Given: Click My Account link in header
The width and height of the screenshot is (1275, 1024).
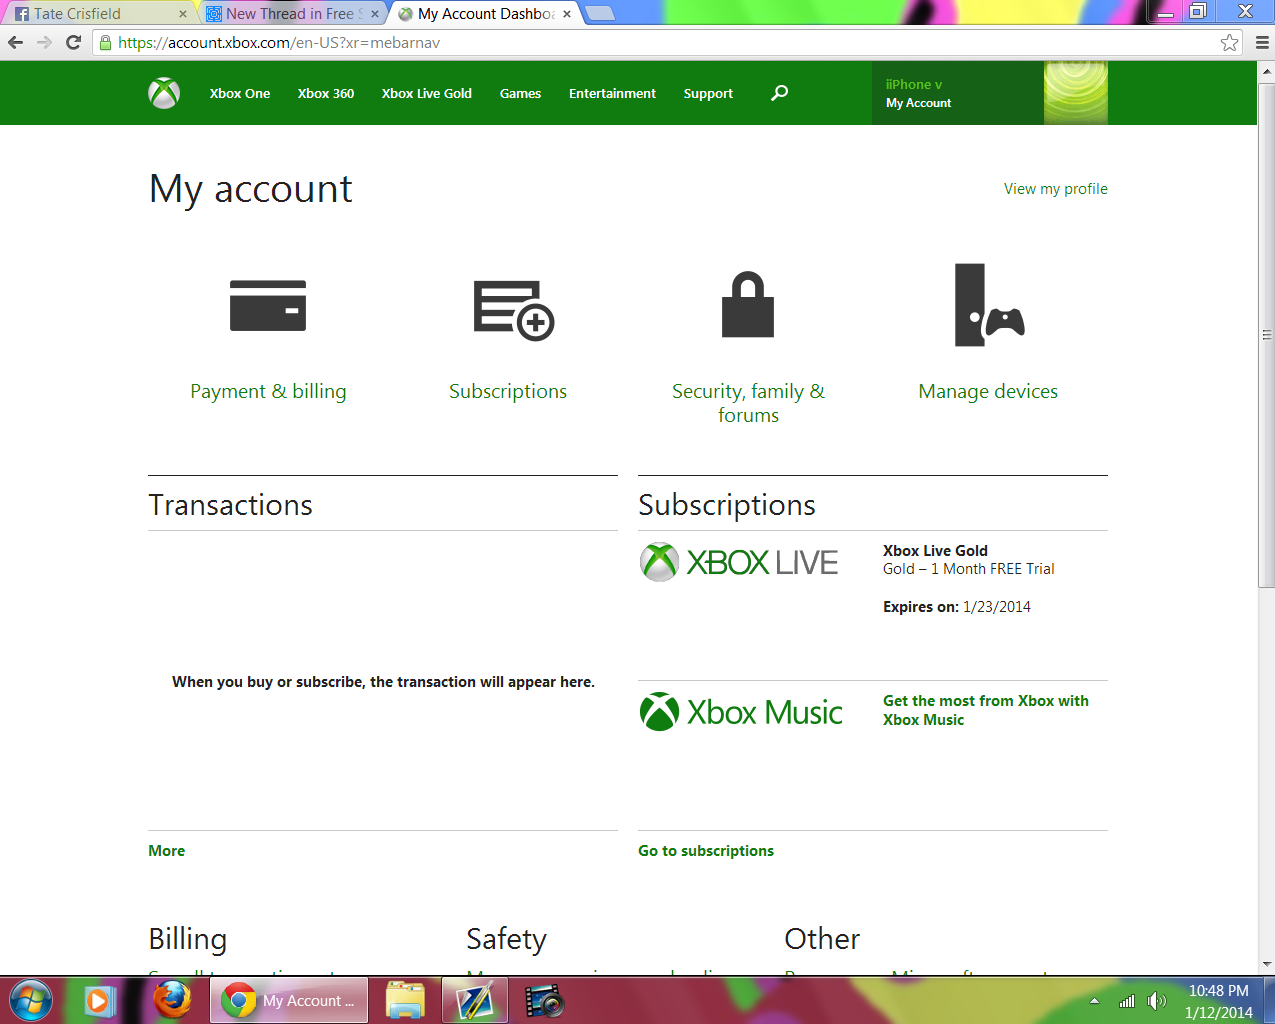Looking at the screenshot, I should coord(919,103).
